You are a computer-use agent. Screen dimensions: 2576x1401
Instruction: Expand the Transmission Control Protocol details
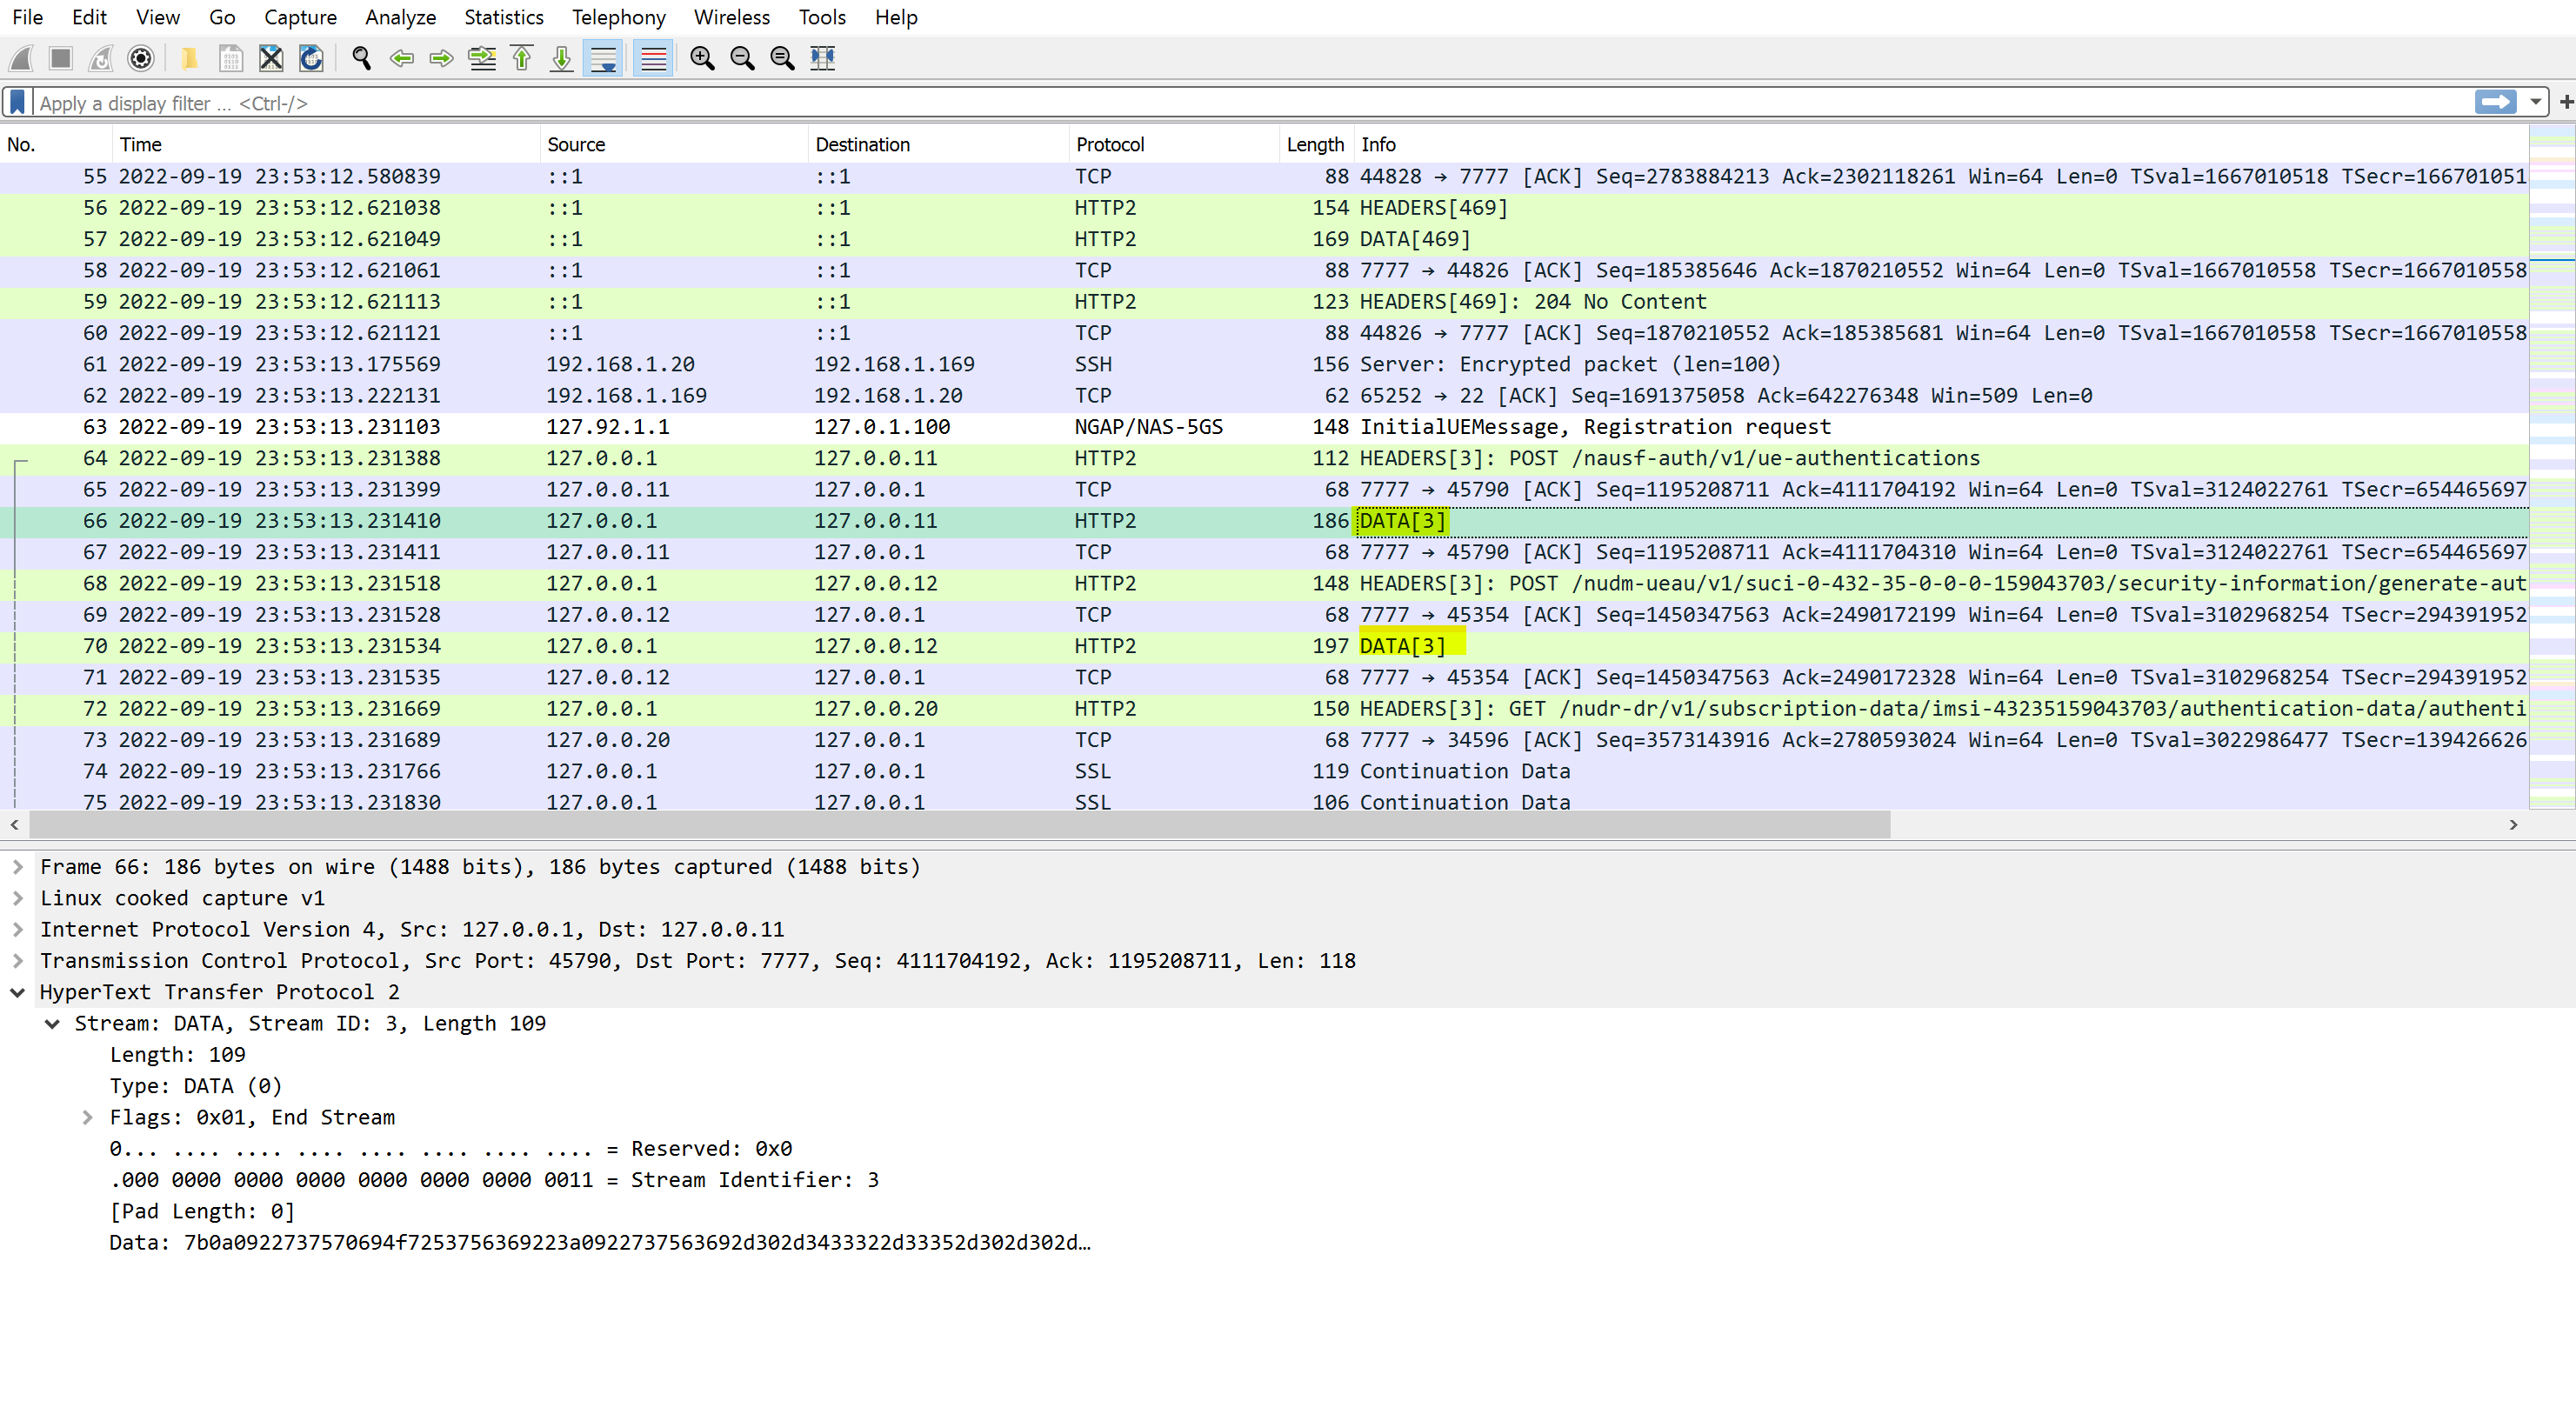(x=18, y=960)
